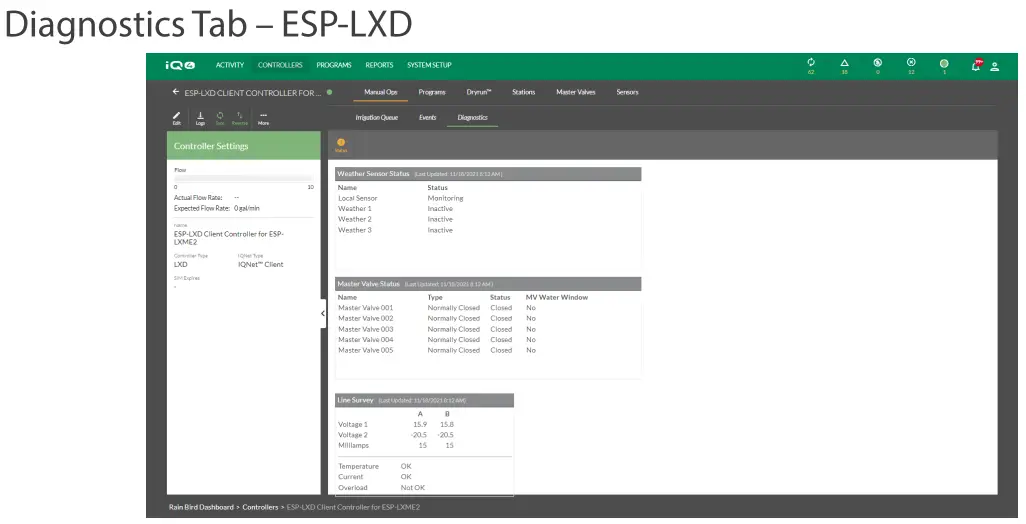The image size is (1026, 524).
Task: Click the header status icon showing 0
Action: [877, 65]
